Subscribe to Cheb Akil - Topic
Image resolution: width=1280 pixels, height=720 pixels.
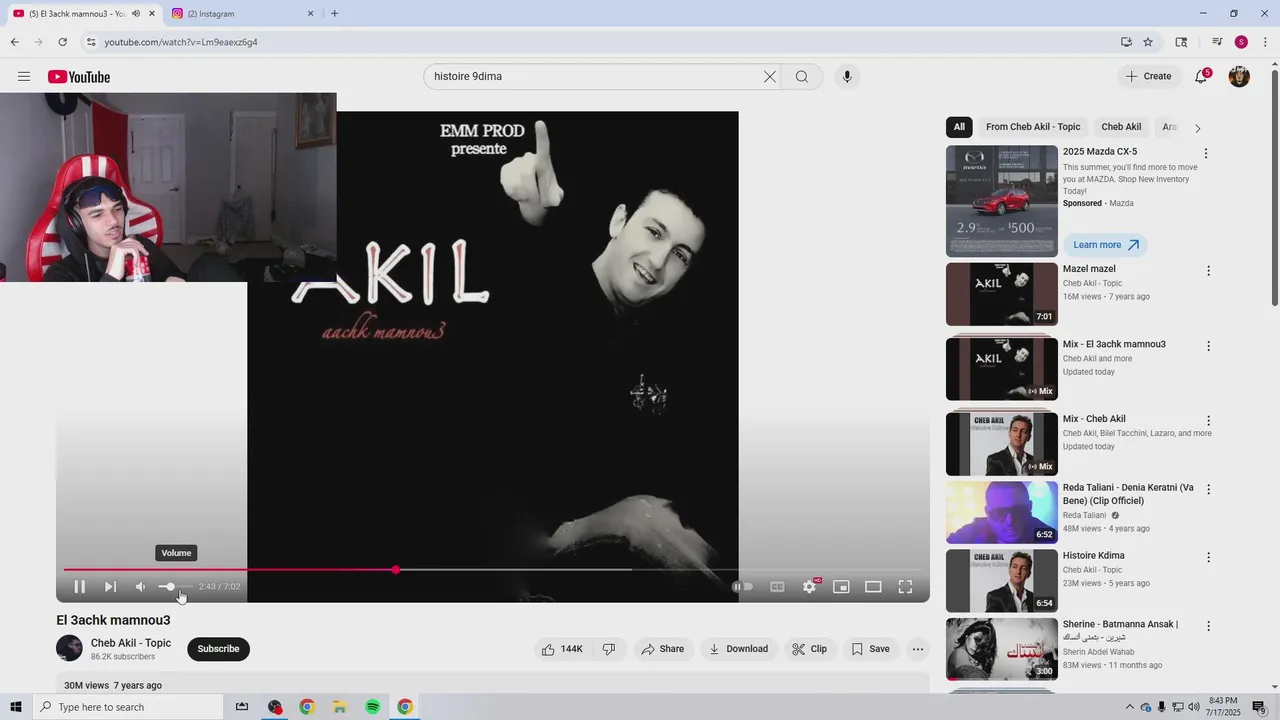pyautogui.click(x=218, y=649)
